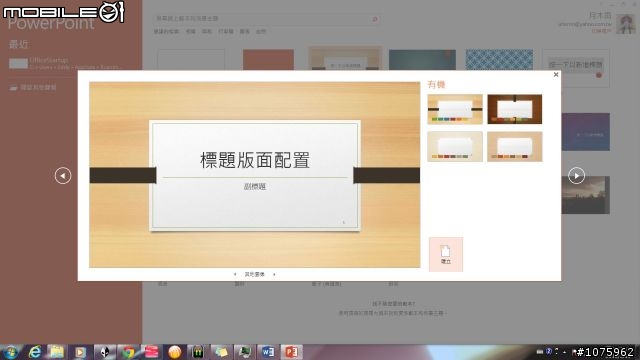Show previous image under the preview
Image resolution: width=640 pixels, height=360 pixels.
click(x=235, y=274)
